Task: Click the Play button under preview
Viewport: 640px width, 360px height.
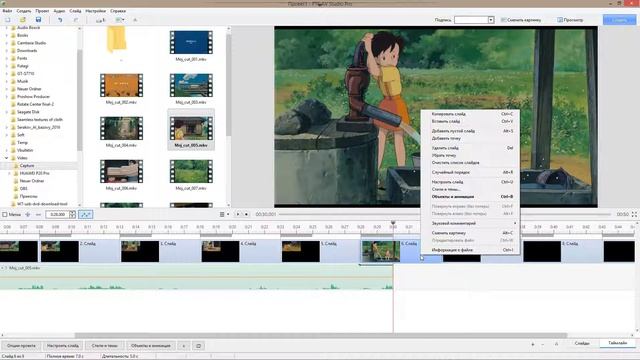Action: pos(238,214)
